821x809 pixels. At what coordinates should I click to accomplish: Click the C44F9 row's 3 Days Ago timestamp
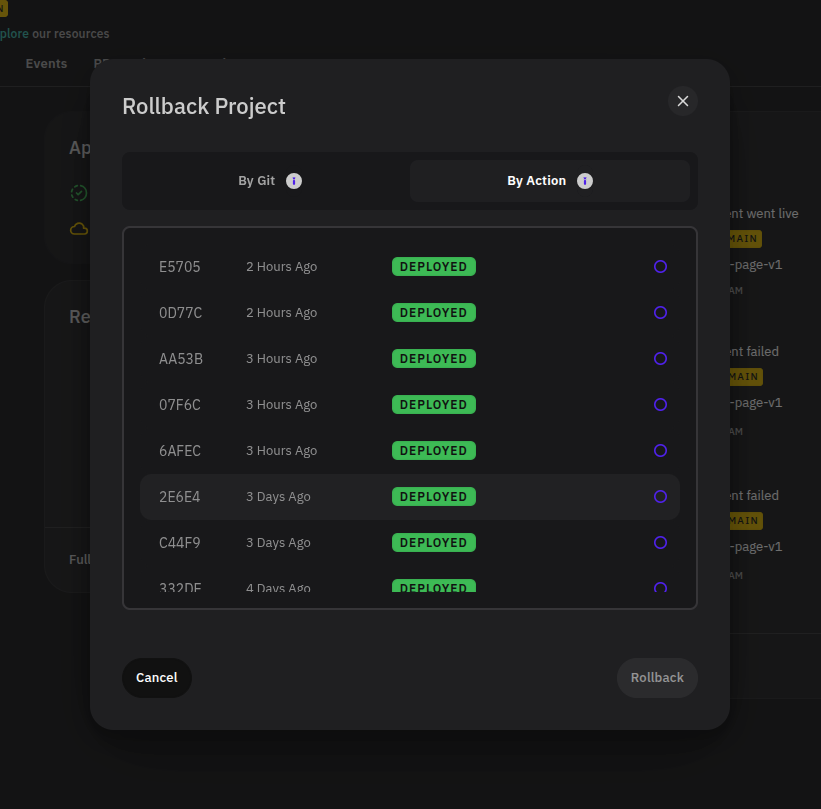pos(278,543)
